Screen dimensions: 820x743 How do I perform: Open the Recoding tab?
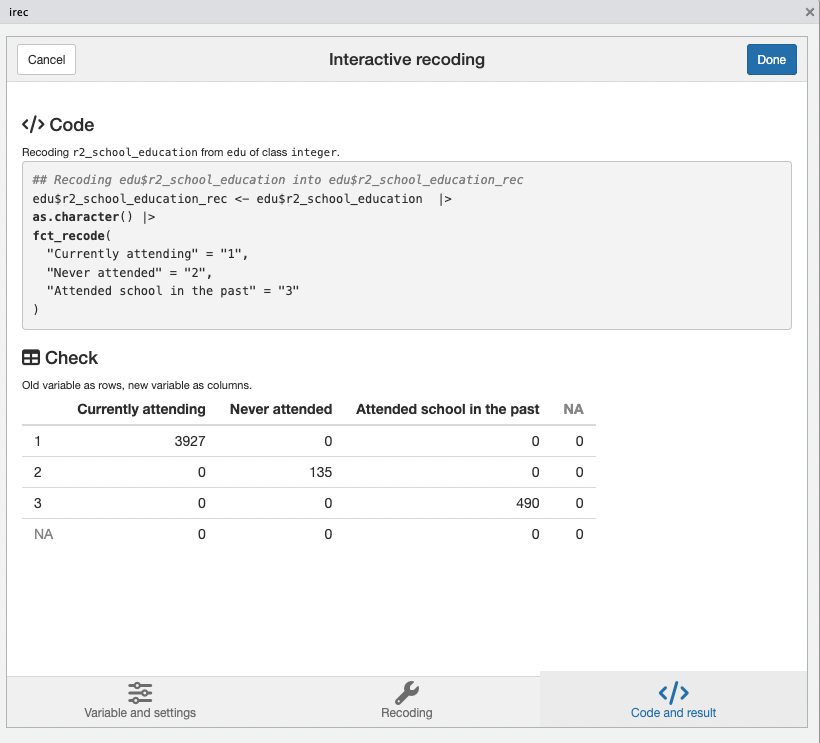(406, 700)
